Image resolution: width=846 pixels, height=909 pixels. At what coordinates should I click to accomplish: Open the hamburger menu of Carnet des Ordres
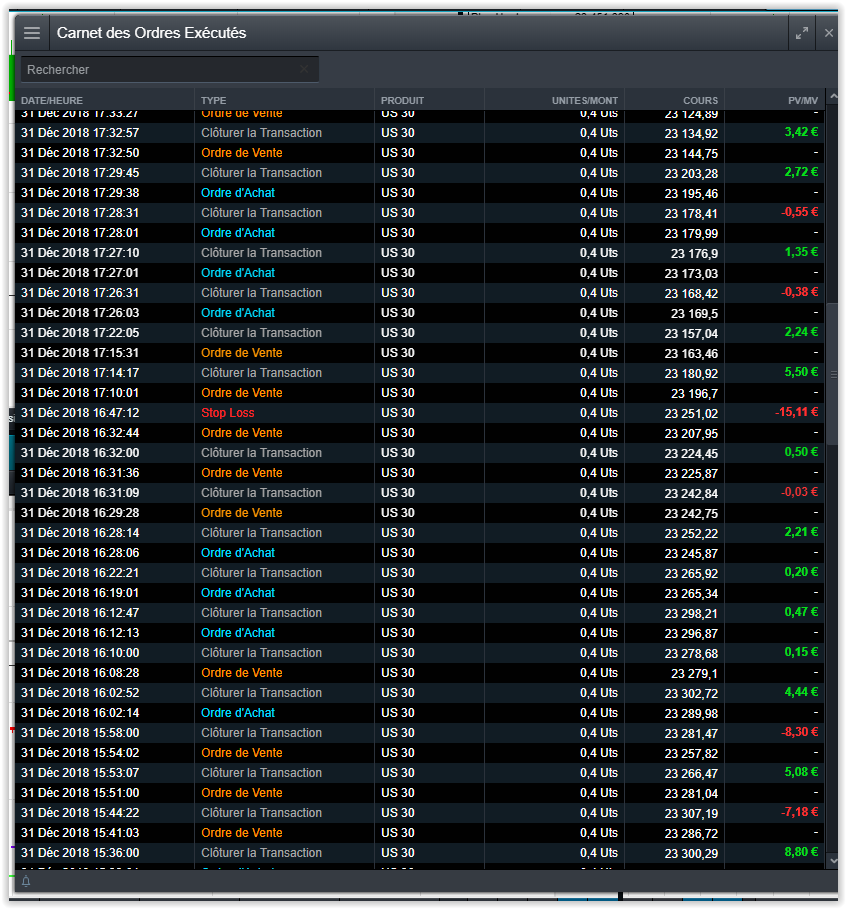click(x=32, y=33)
